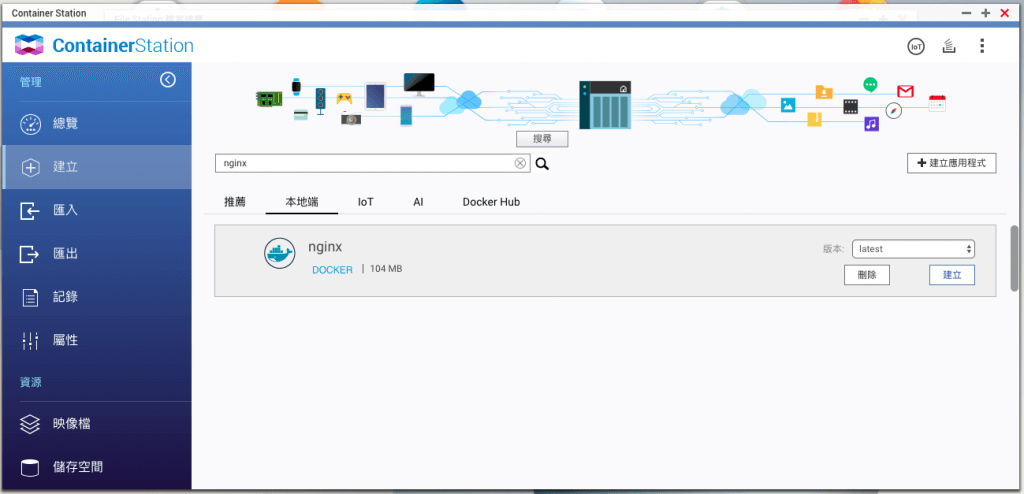
Task: Select the AI tab
Action: (x=418, y=202)
